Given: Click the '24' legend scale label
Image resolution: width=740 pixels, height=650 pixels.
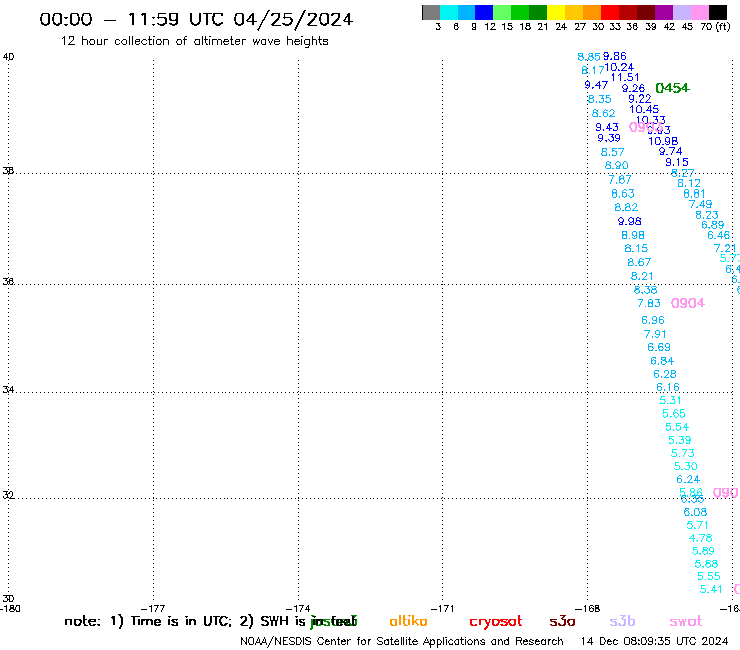Looking at the screenshot, I should point(561,27).
